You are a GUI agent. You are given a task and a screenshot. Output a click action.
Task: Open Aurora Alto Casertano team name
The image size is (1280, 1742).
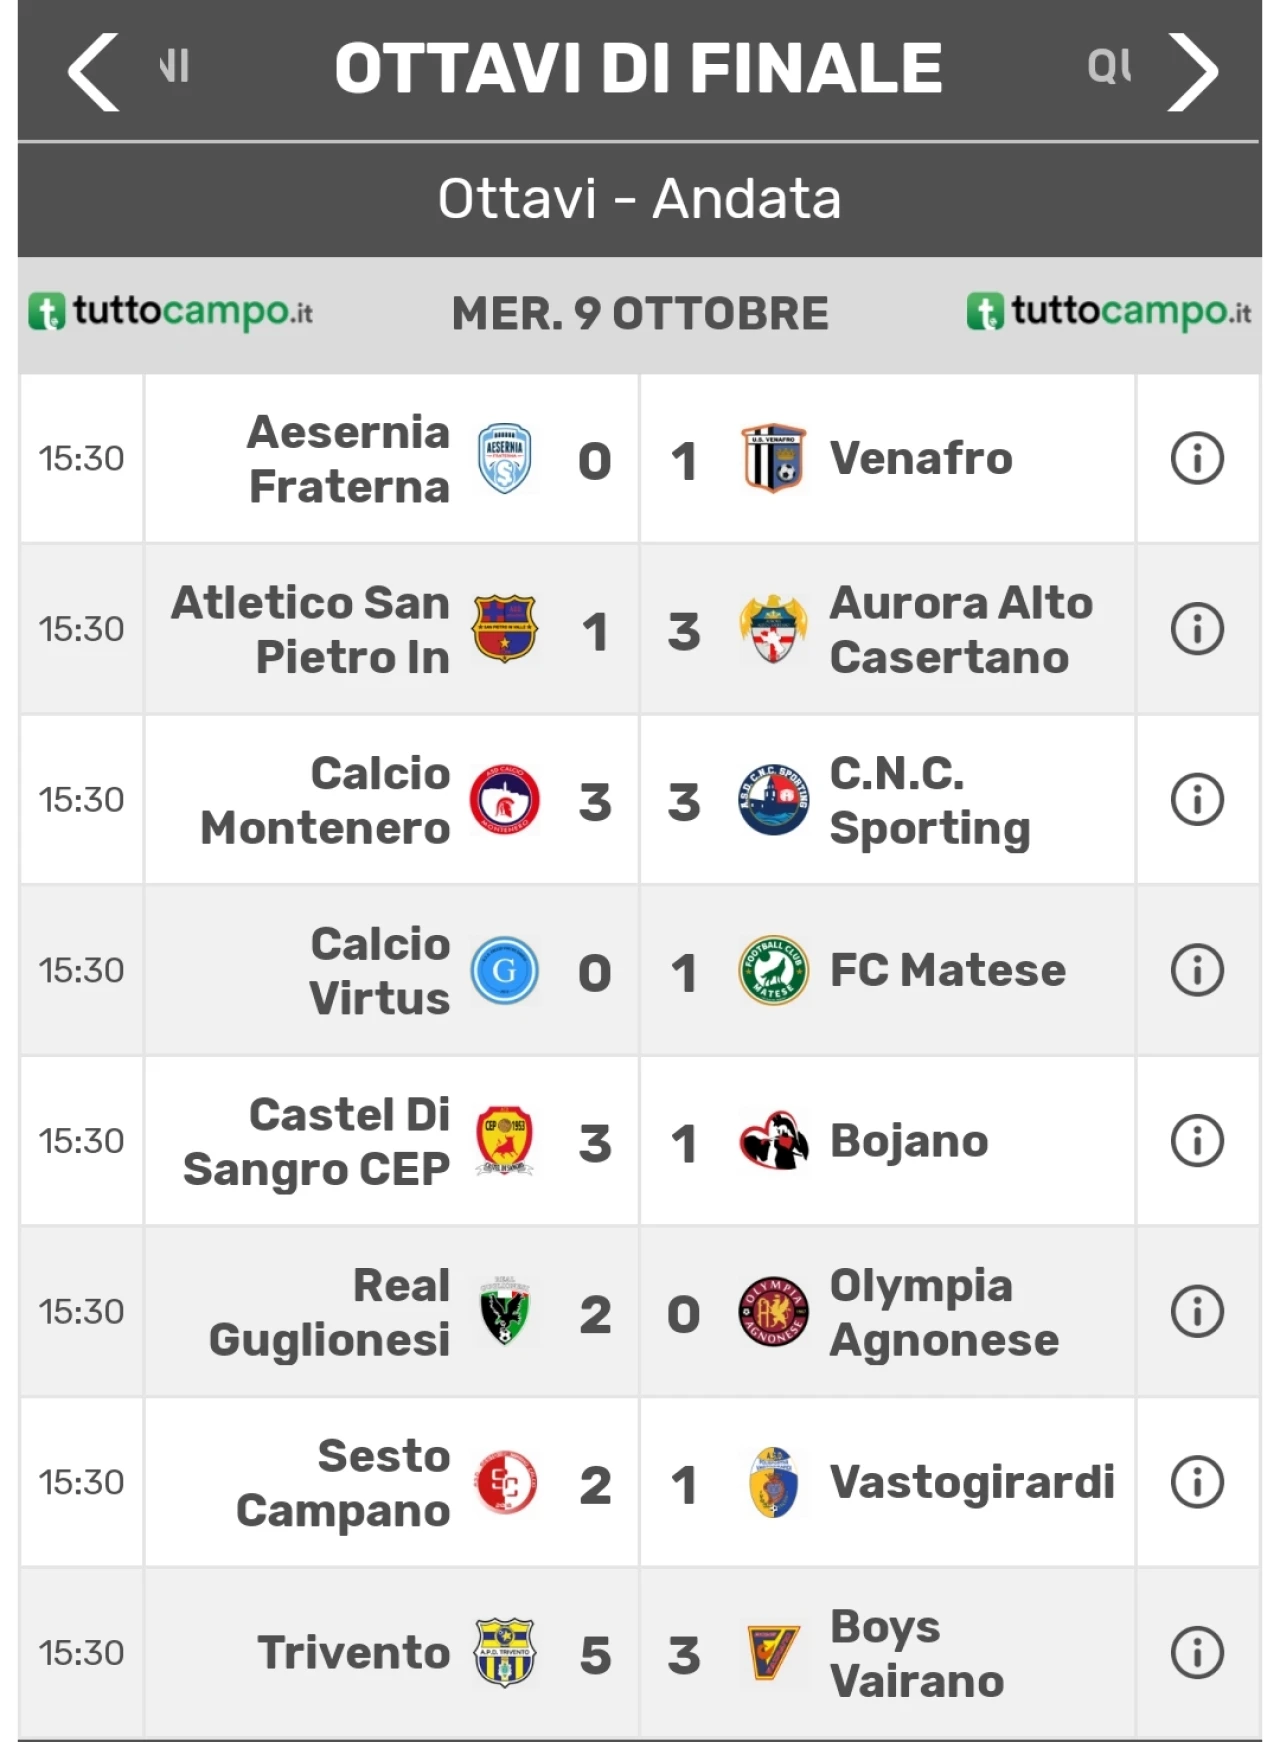[961, 630]
